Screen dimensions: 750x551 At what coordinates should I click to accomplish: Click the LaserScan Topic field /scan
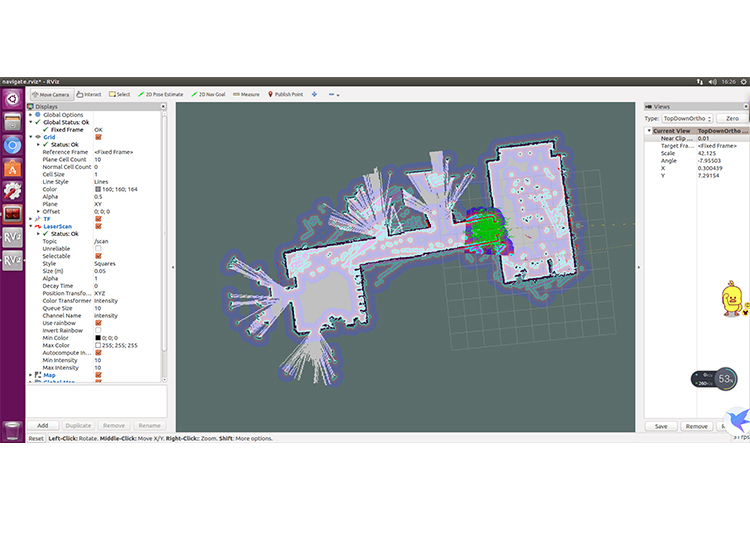[x=101, y=241]
